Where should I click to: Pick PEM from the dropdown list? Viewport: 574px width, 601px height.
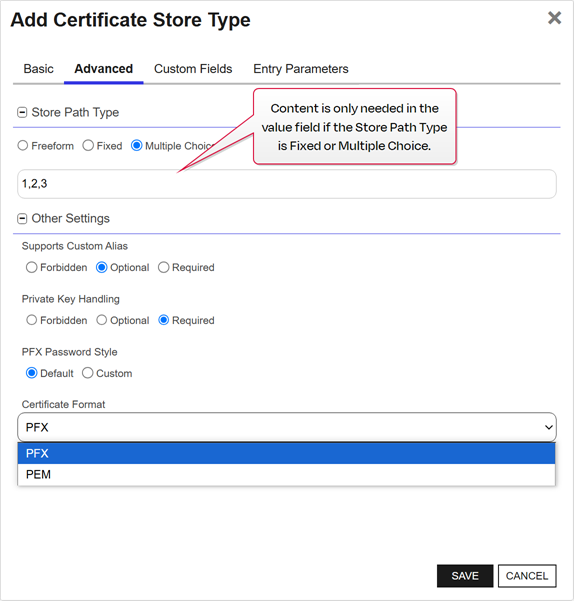click(286, 475)
